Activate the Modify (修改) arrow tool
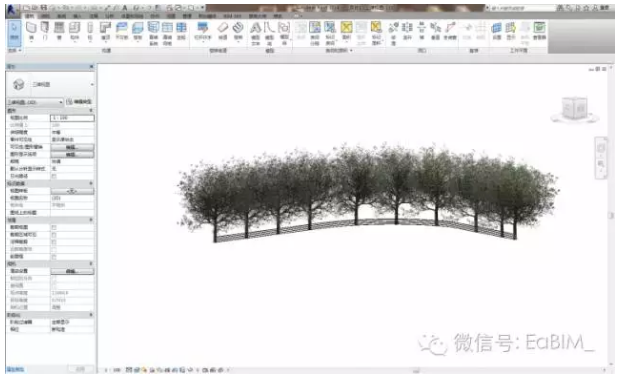The image size is (621, 378). [14, 32]
